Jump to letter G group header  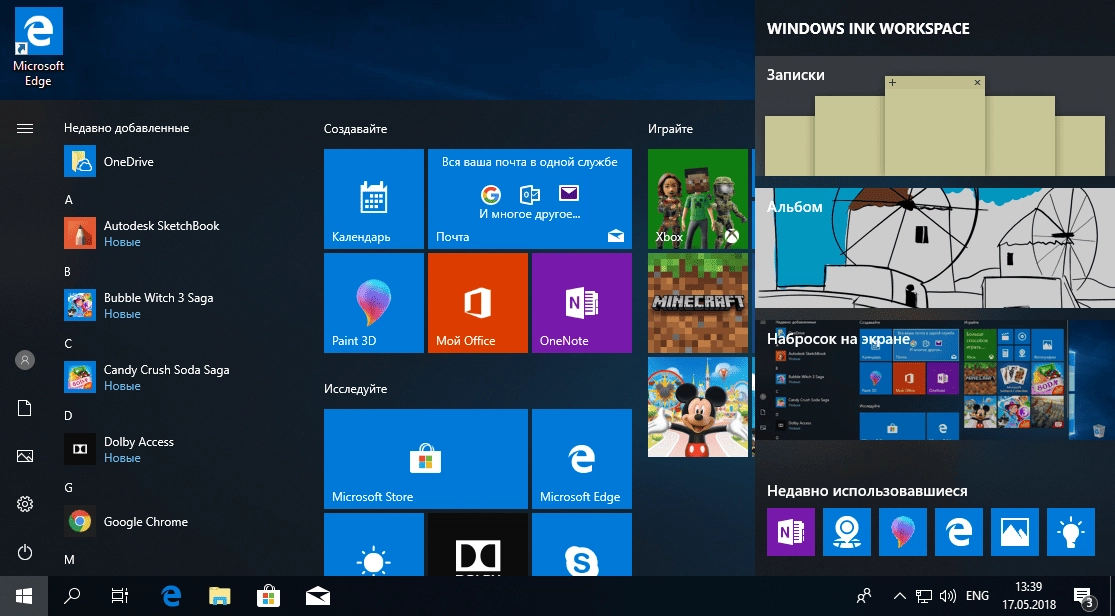click(x=69, y=487)
